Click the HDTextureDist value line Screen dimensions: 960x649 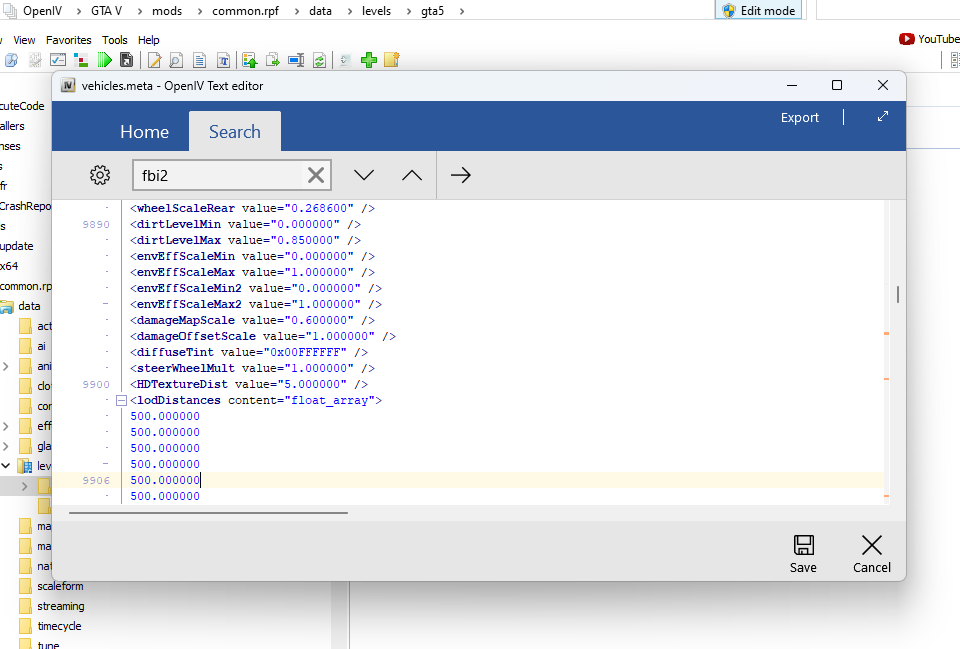249,385
